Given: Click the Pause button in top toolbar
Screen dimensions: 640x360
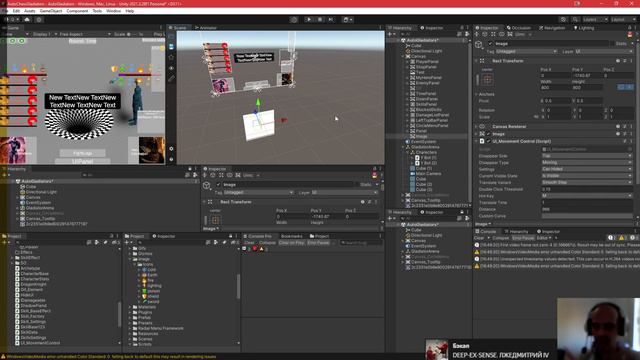Looking at the screenshot, I should point(320,19).
